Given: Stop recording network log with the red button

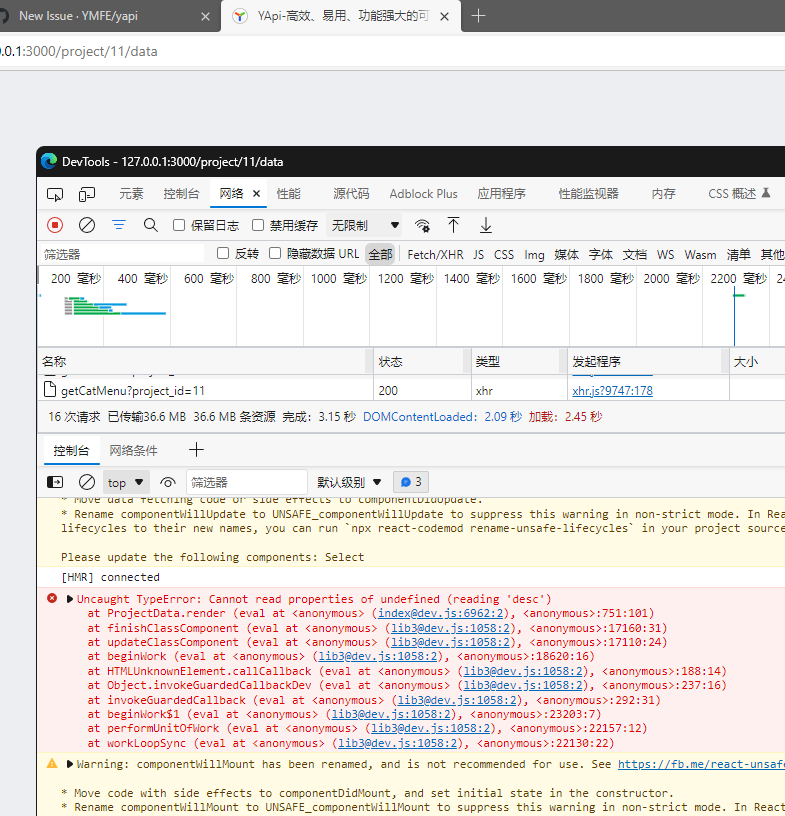Looking at the screenshot, I should pyautogui.click(x=55, y=225).
